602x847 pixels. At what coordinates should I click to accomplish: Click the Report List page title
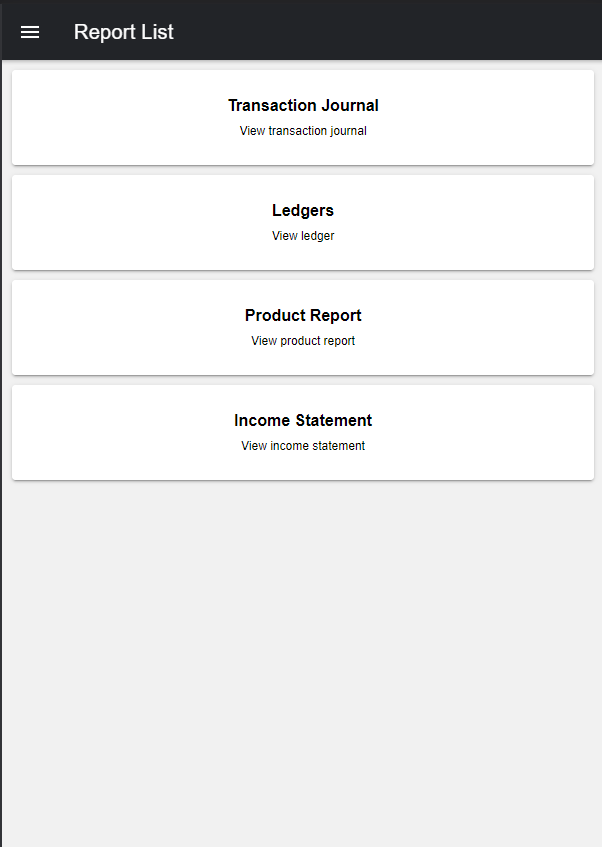point(123,32)
